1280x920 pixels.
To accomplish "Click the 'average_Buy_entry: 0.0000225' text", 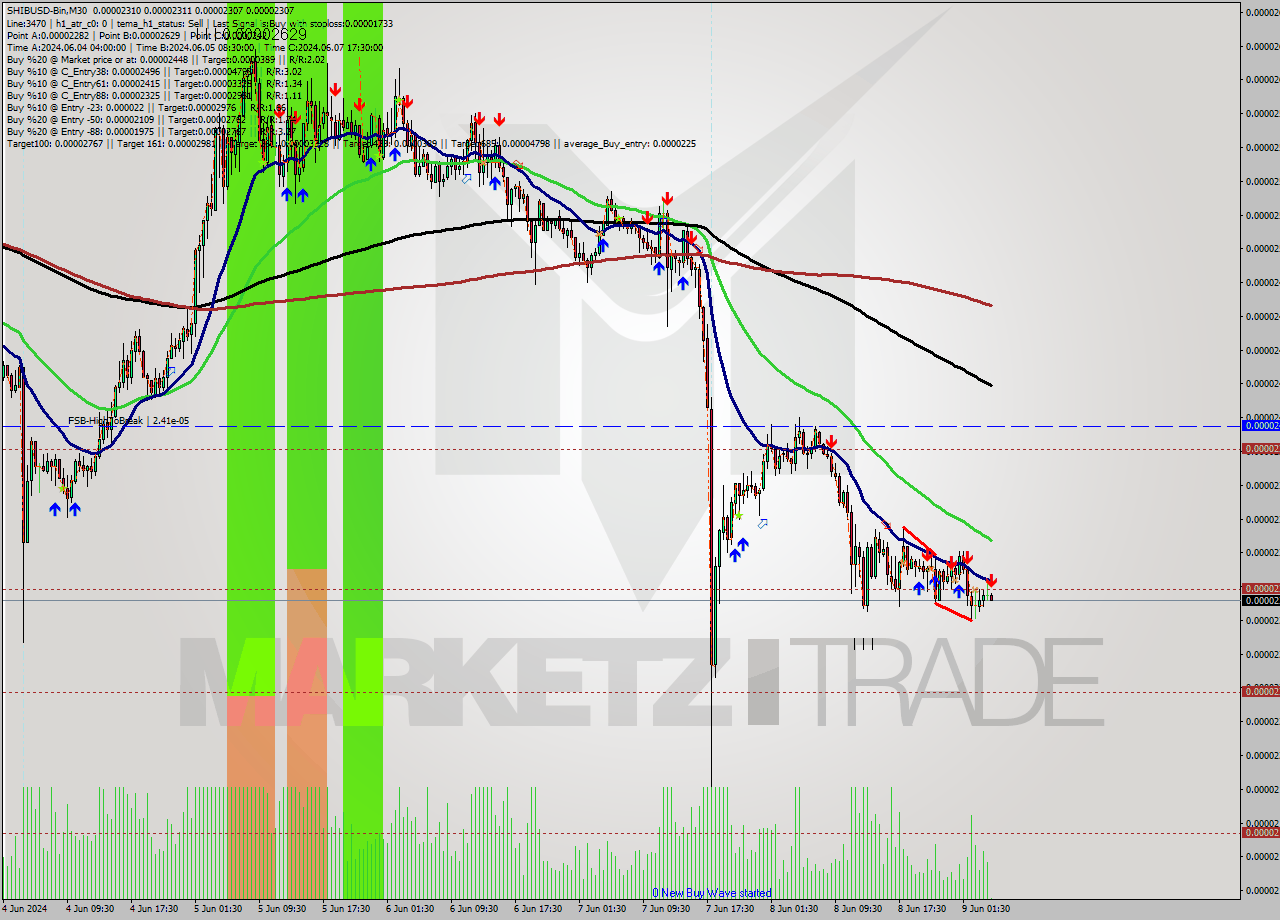I will [x=630, y=144].
